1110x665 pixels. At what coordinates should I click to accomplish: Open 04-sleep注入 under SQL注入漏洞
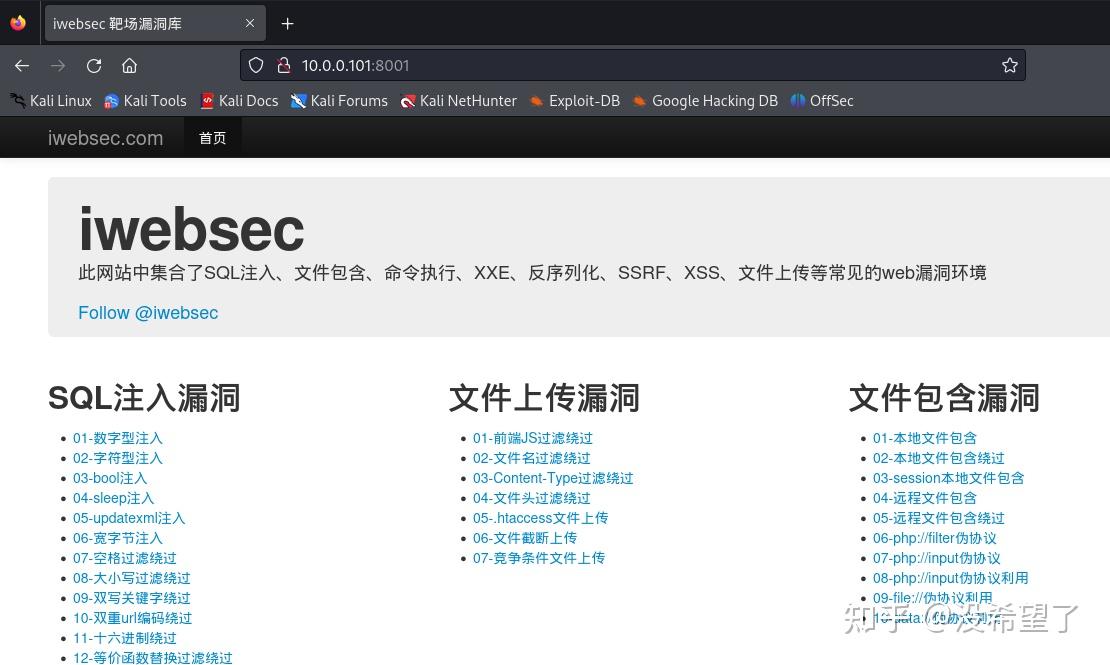coord(113,498)
